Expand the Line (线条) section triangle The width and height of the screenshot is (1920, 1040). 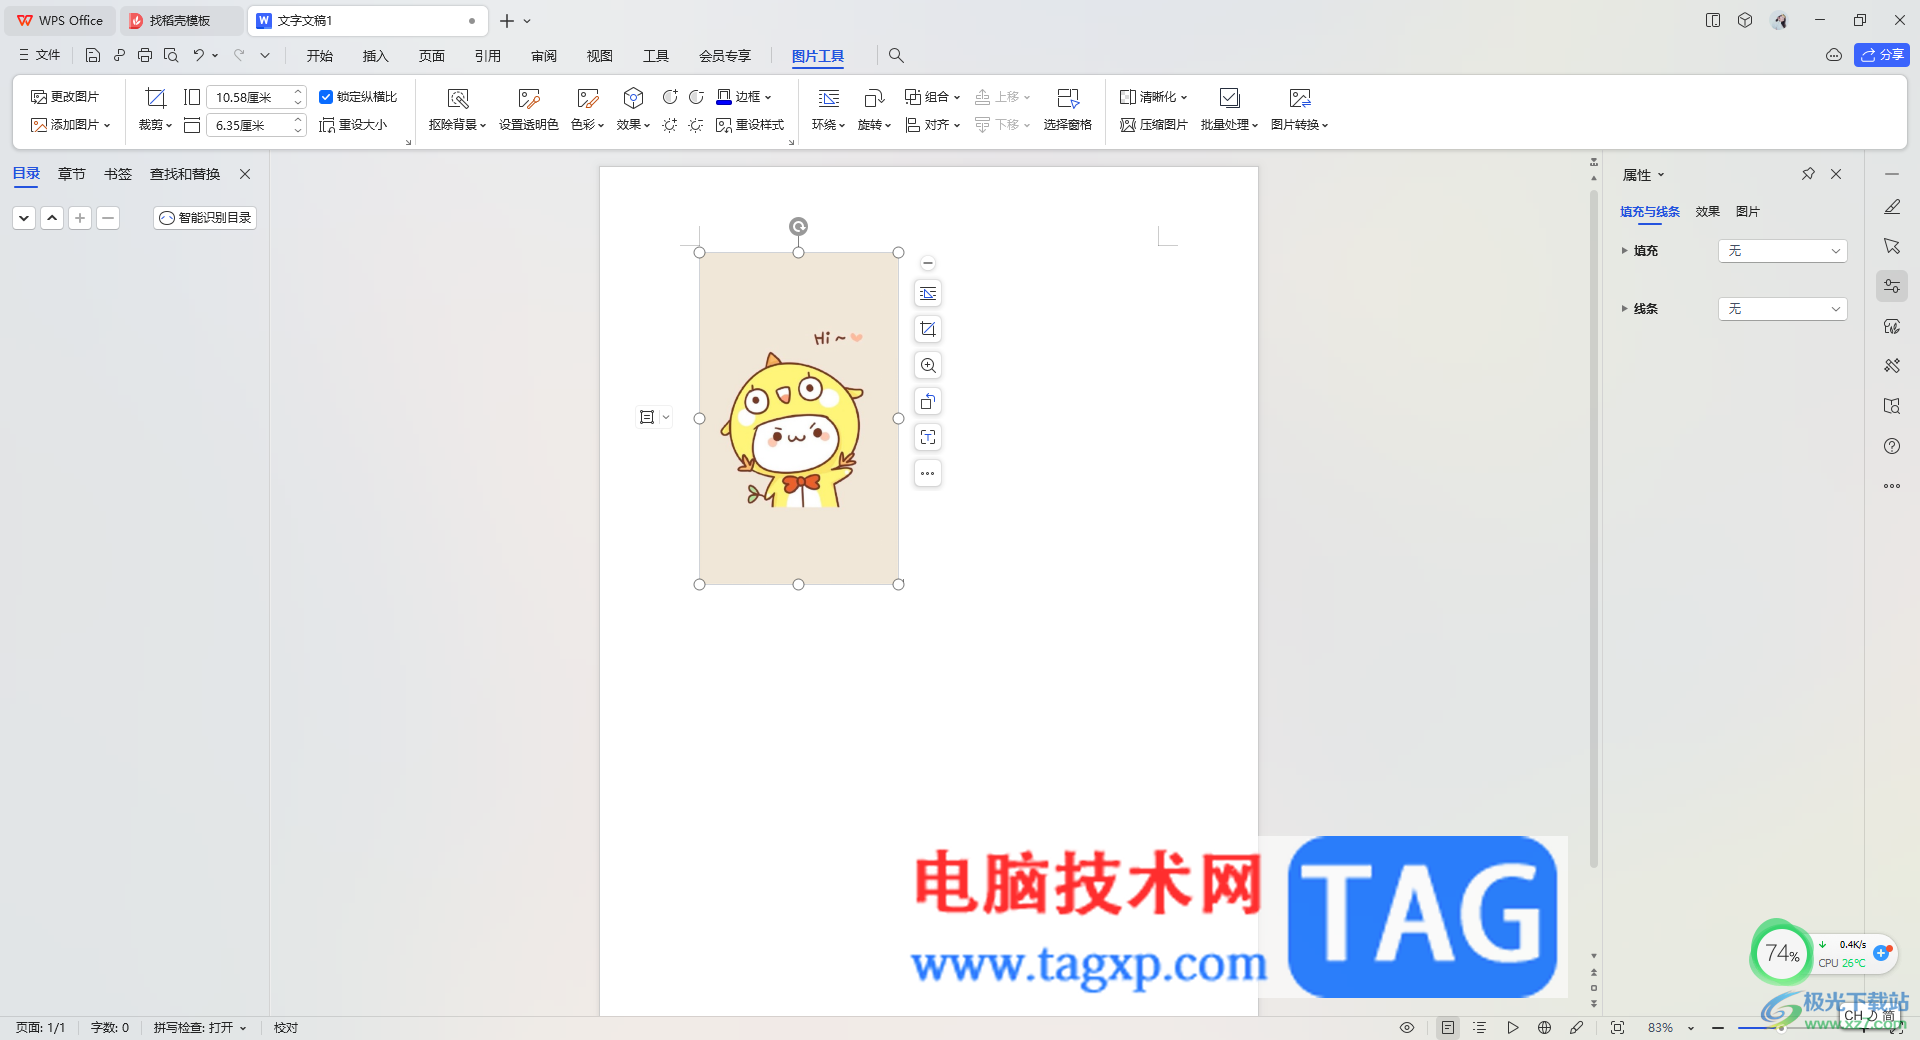[1624, 309]
